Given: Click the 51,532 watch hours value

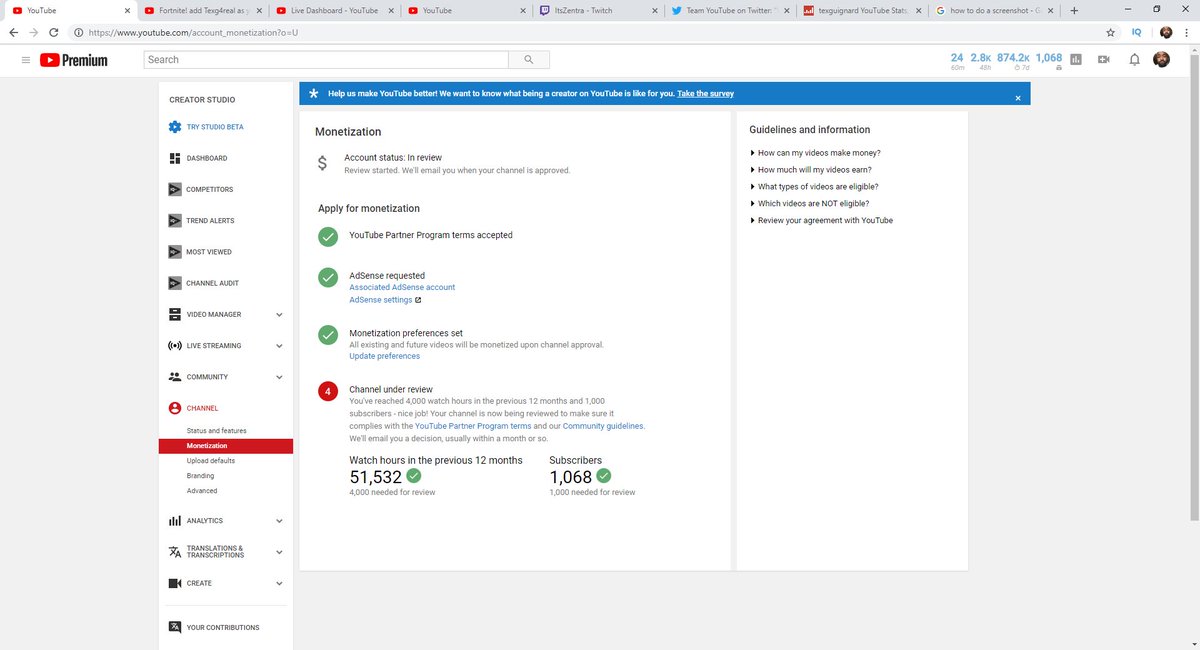Looking at the screenshot, I should tap(375, 478).
